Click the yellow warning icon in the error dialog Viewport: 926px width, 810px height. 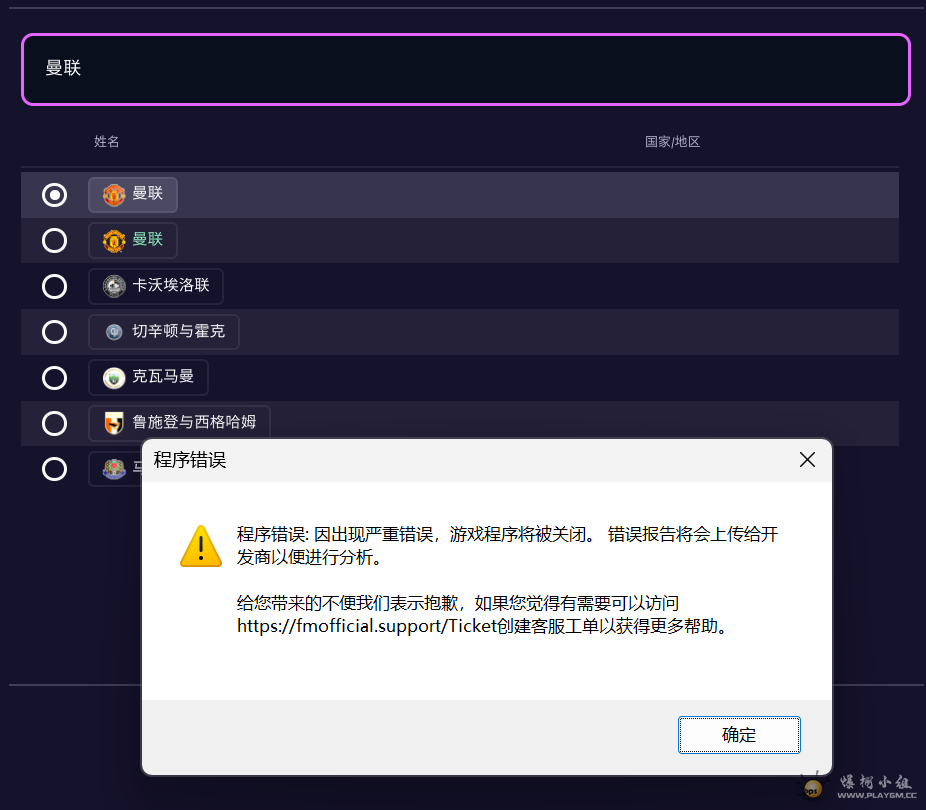pyautogui.click(x=201, y=546)
